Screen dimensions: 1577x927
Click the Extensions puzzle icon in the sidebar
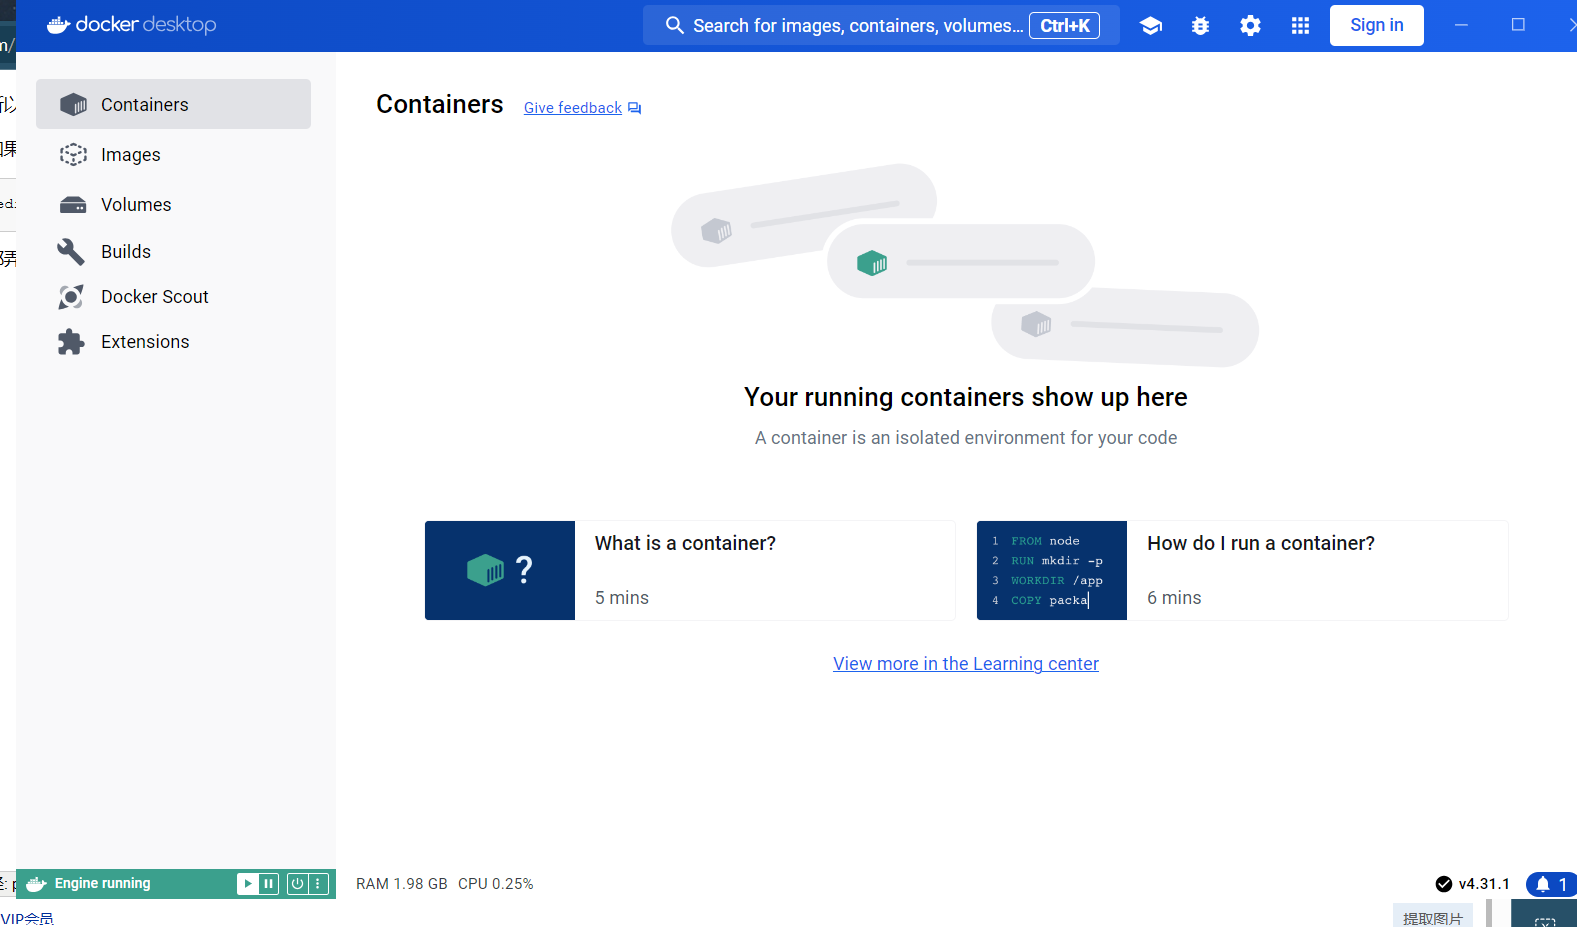tap(71, 342)
